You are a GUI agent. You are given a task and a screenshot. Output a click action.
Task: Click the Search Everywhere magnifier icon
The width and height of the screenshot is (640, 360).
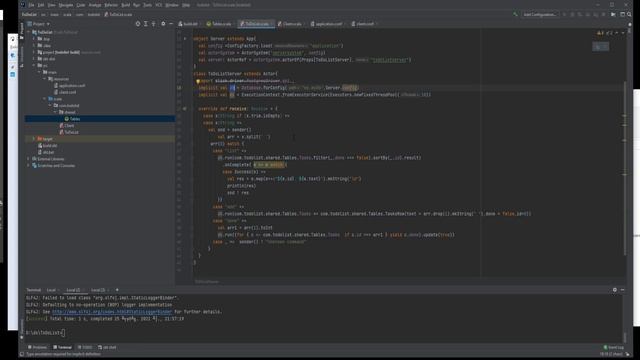(629, 14)
